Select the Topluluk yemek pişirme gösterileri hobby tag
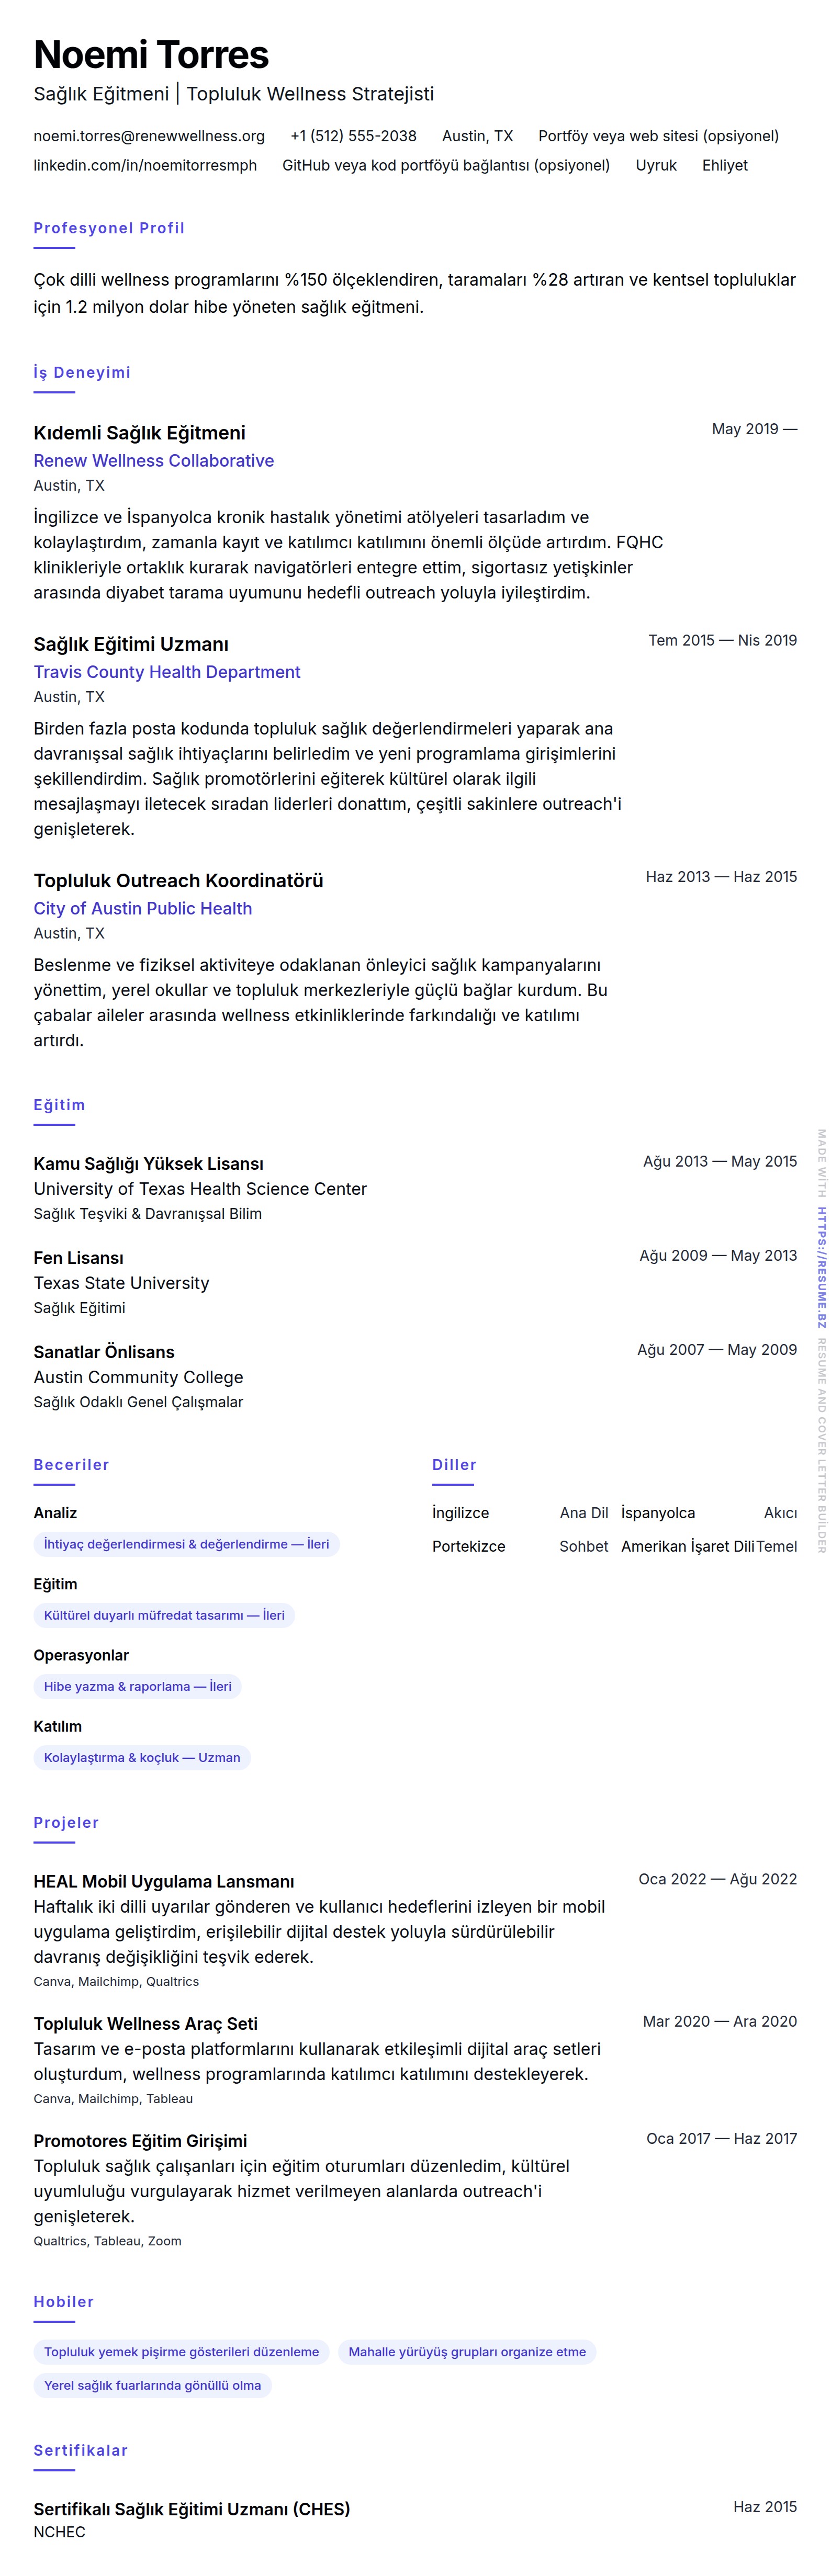The width and height of the screenshot is (831, 2576). point(181,2351)
